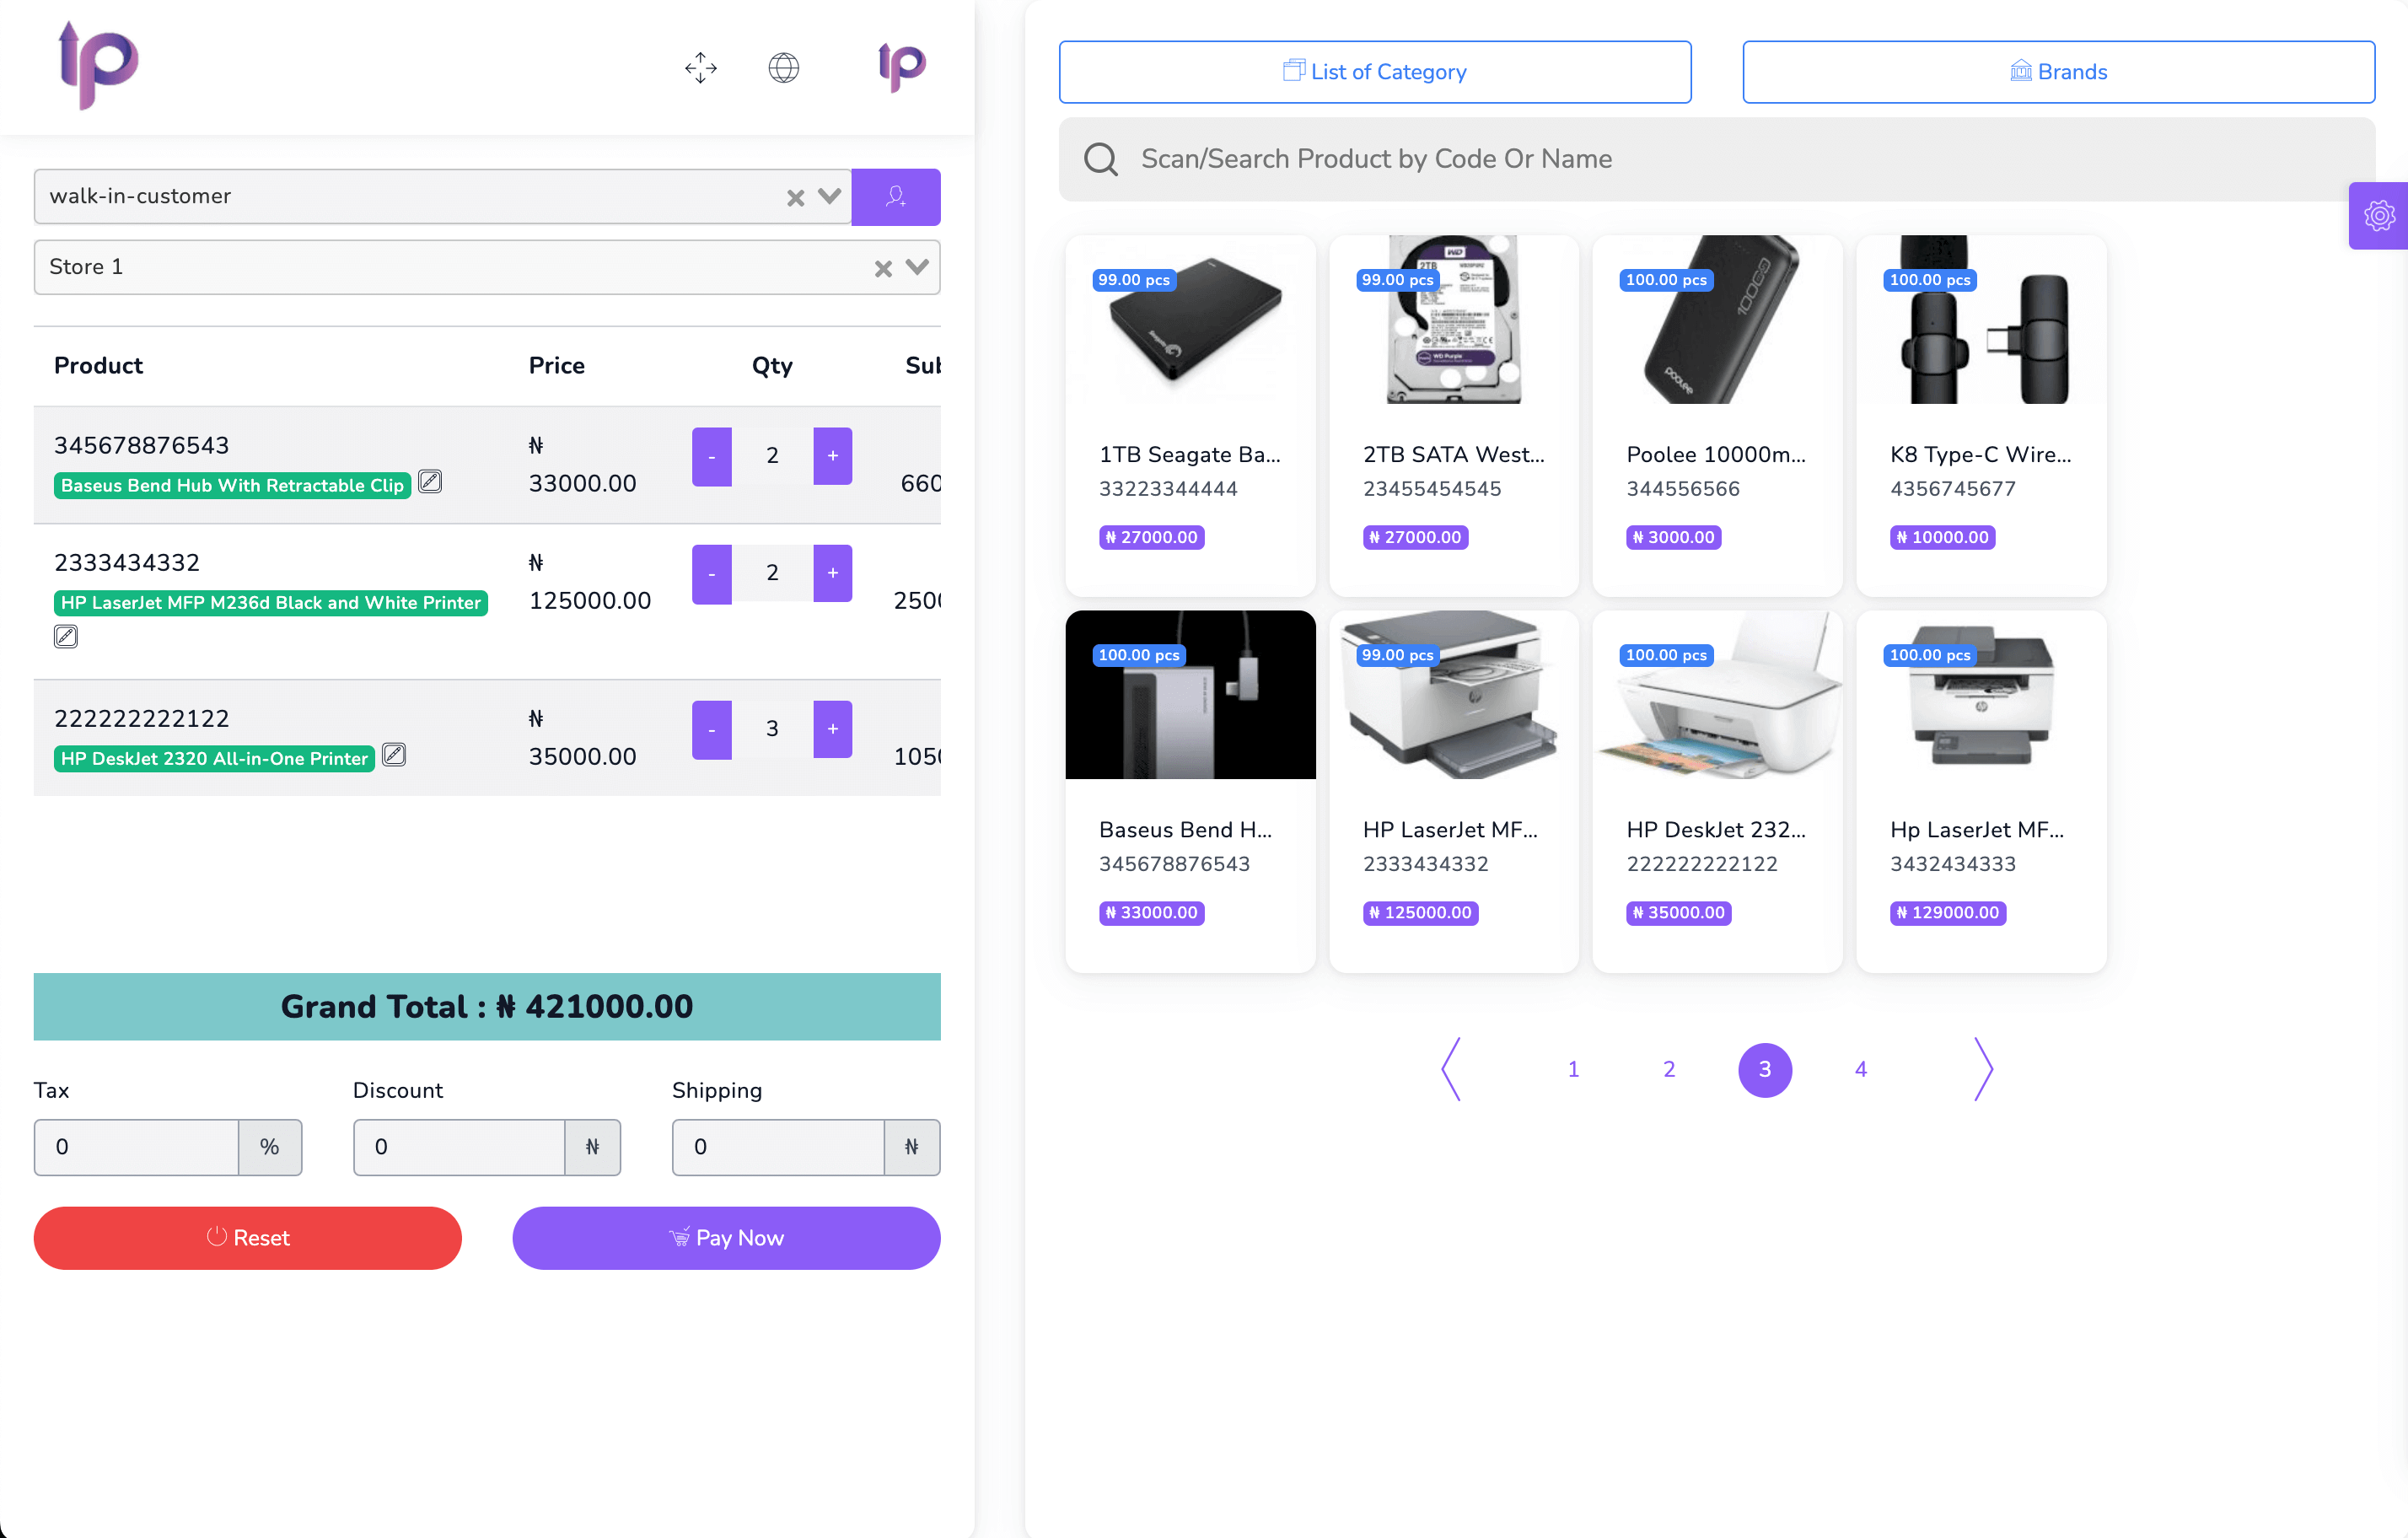The height and width of the screenshot is (1538, 2408).
Task: Open the language globe icon
Action: tap(783, 67)
